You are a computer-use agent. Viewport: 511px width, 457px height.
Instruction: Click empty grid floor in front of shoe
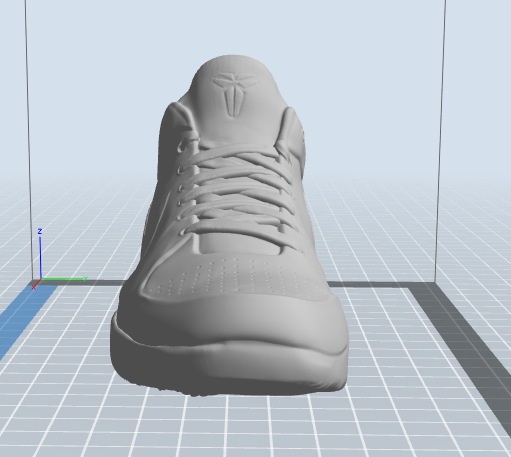[x=233, y=427]
